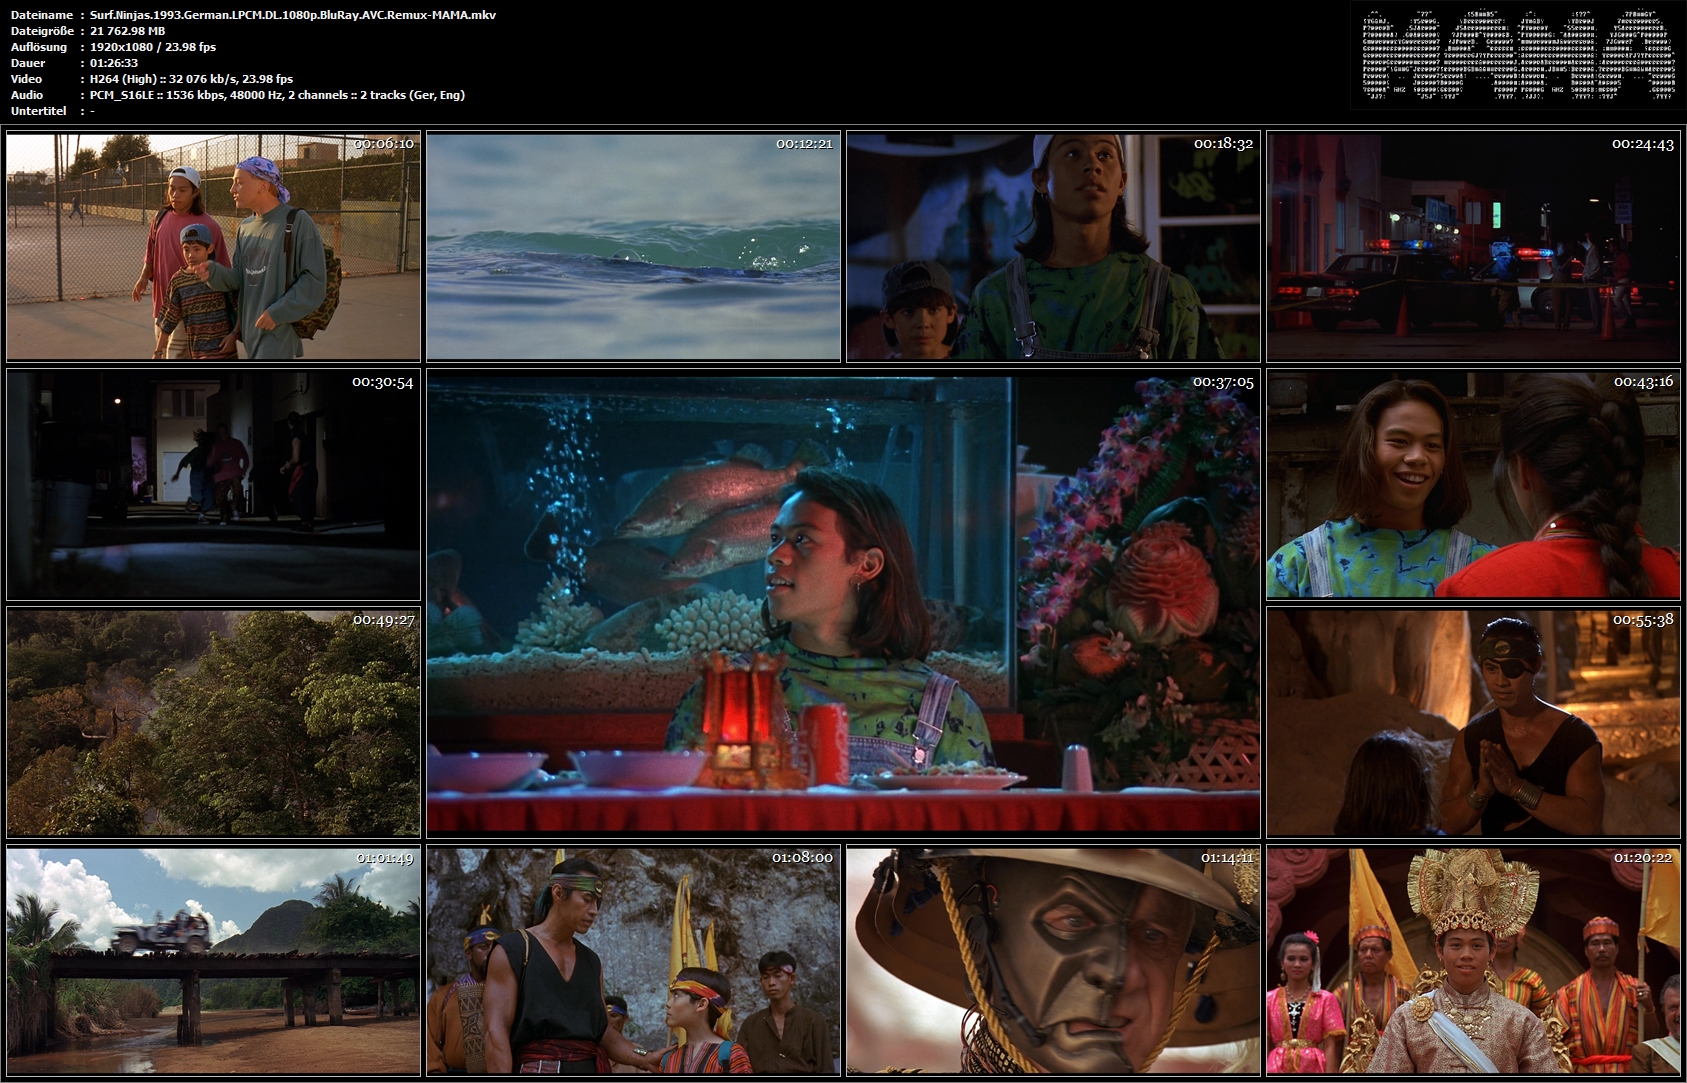Click the Video label
The width and height of the screenshot is (1687, 1083).
point(27,79)
